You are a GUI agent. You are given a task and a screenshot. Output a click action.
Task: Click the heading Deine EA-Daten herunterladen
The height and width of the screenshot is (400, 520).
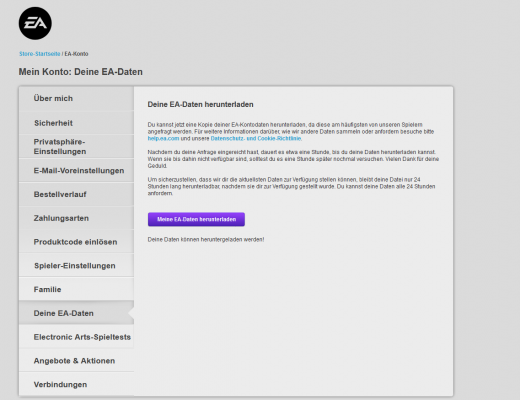(x=200, y=104)
